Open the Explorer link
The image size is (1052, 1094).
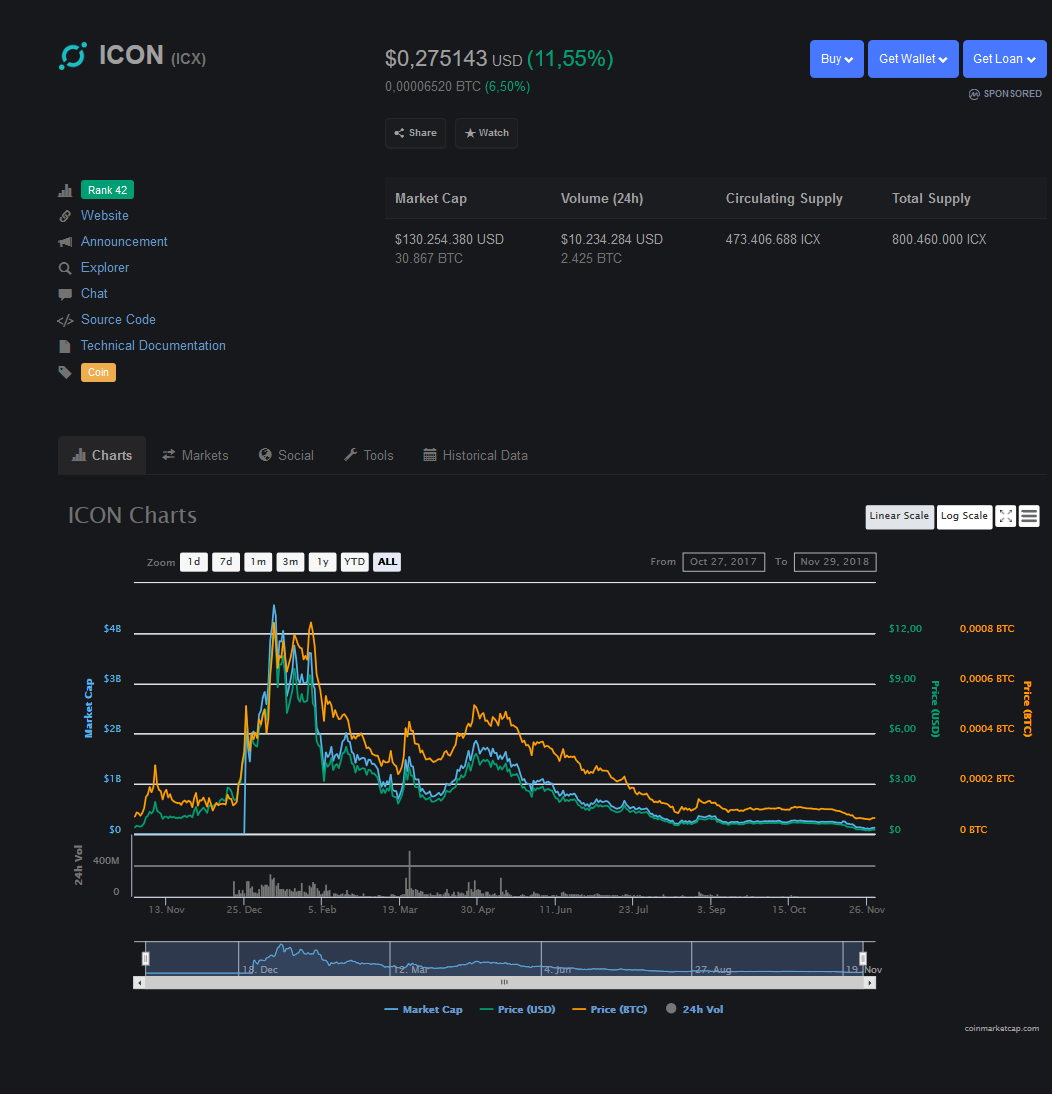105,267
